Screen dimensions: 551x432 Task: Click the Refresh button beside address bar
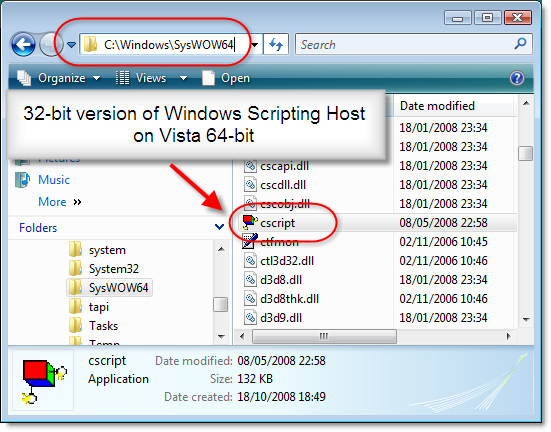click(276, 45)
